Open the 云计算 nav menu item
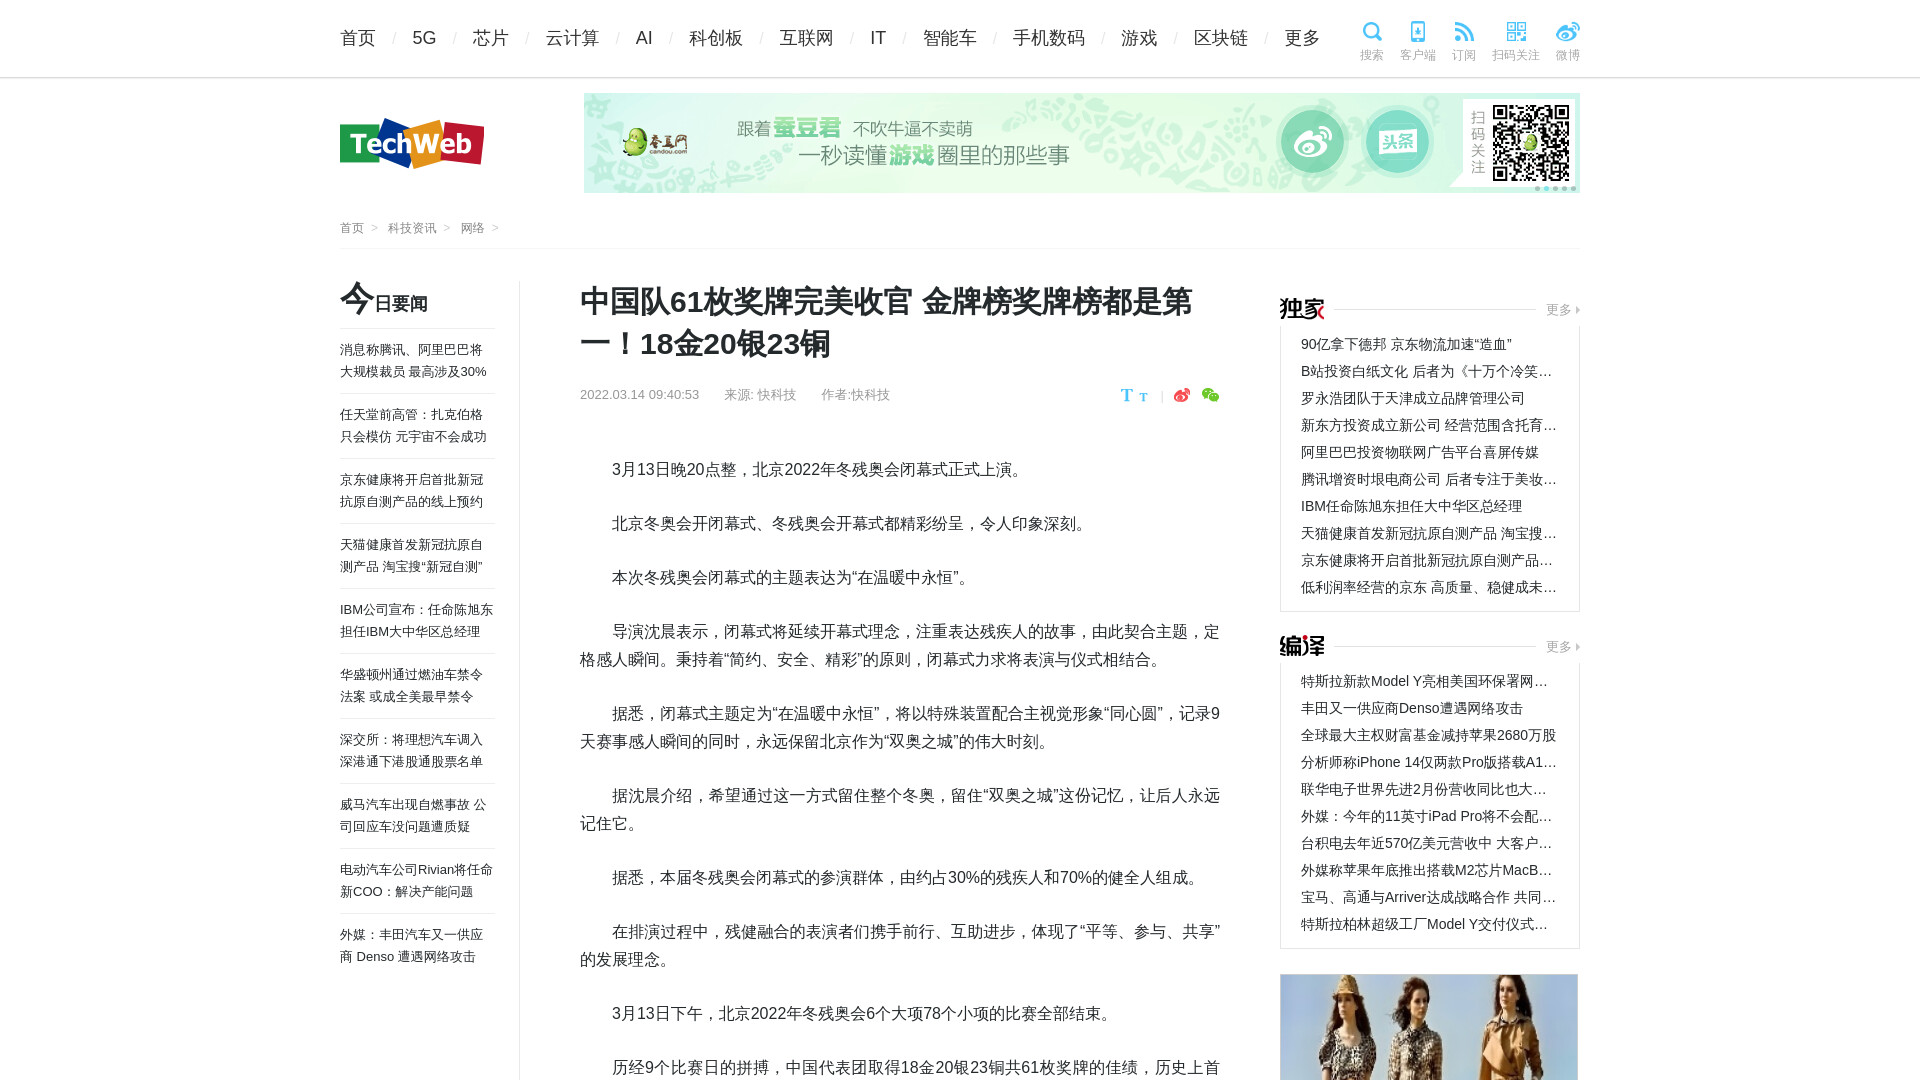1920x1080 pixels. pyautogui.click(x=572, y=38)
